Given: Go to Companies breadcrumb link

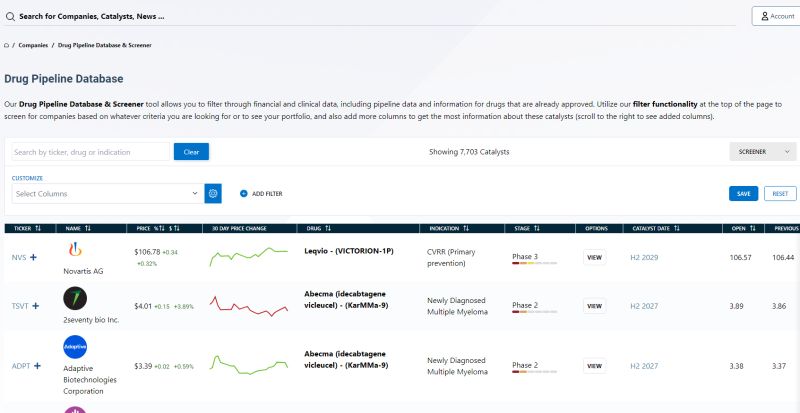Looking at the screenshot, I should point(33,45).
